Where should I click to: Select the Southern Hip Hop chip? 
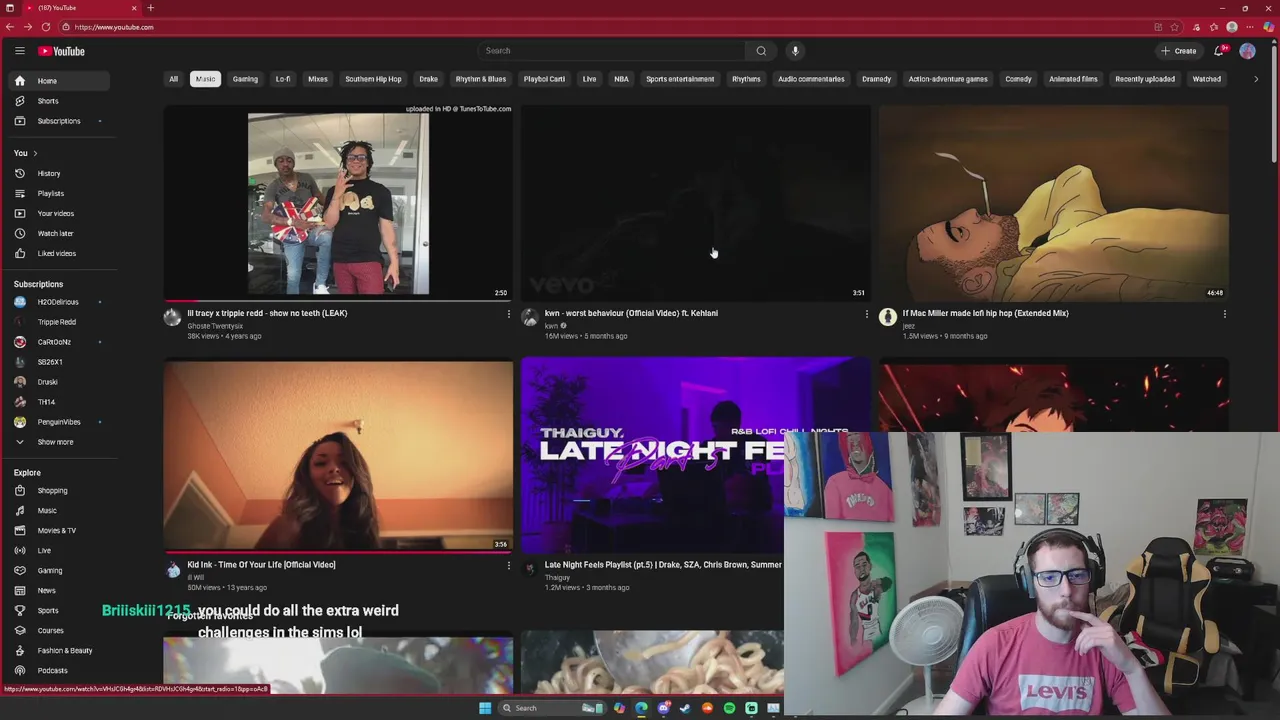pyautogui.click(x=373, y=79)
